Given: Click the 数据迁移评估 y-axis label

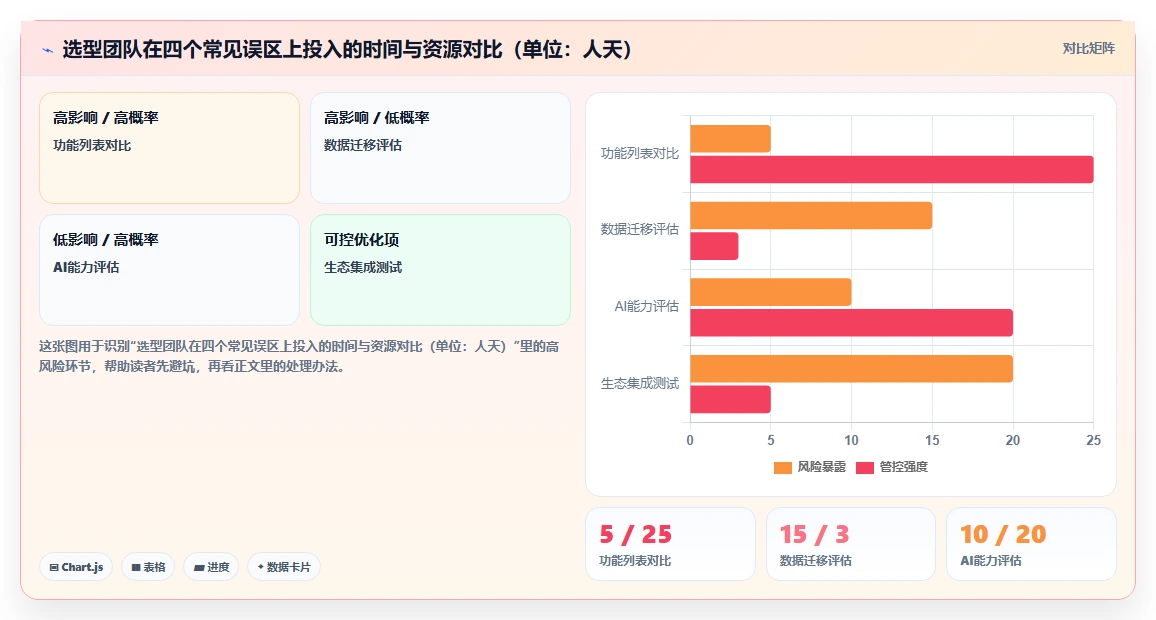Looking at the screenshot, I should pos(640,229).
